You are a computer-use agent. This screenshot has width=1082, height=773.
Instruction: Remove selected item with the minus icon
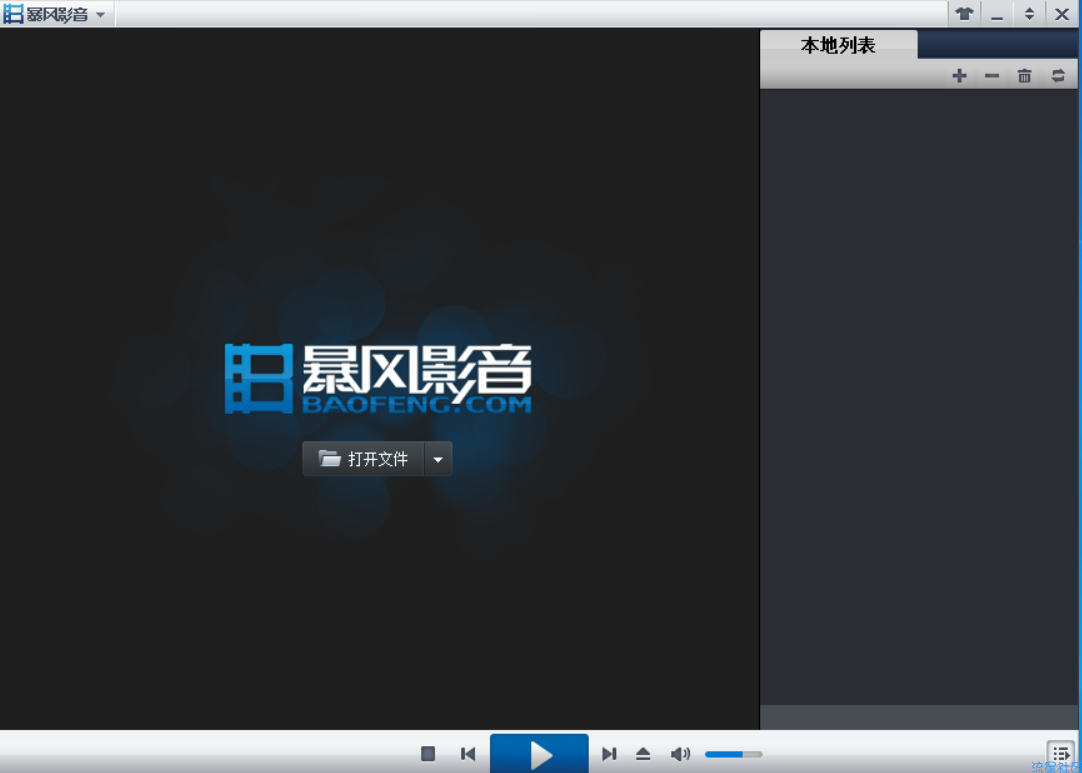992,76
